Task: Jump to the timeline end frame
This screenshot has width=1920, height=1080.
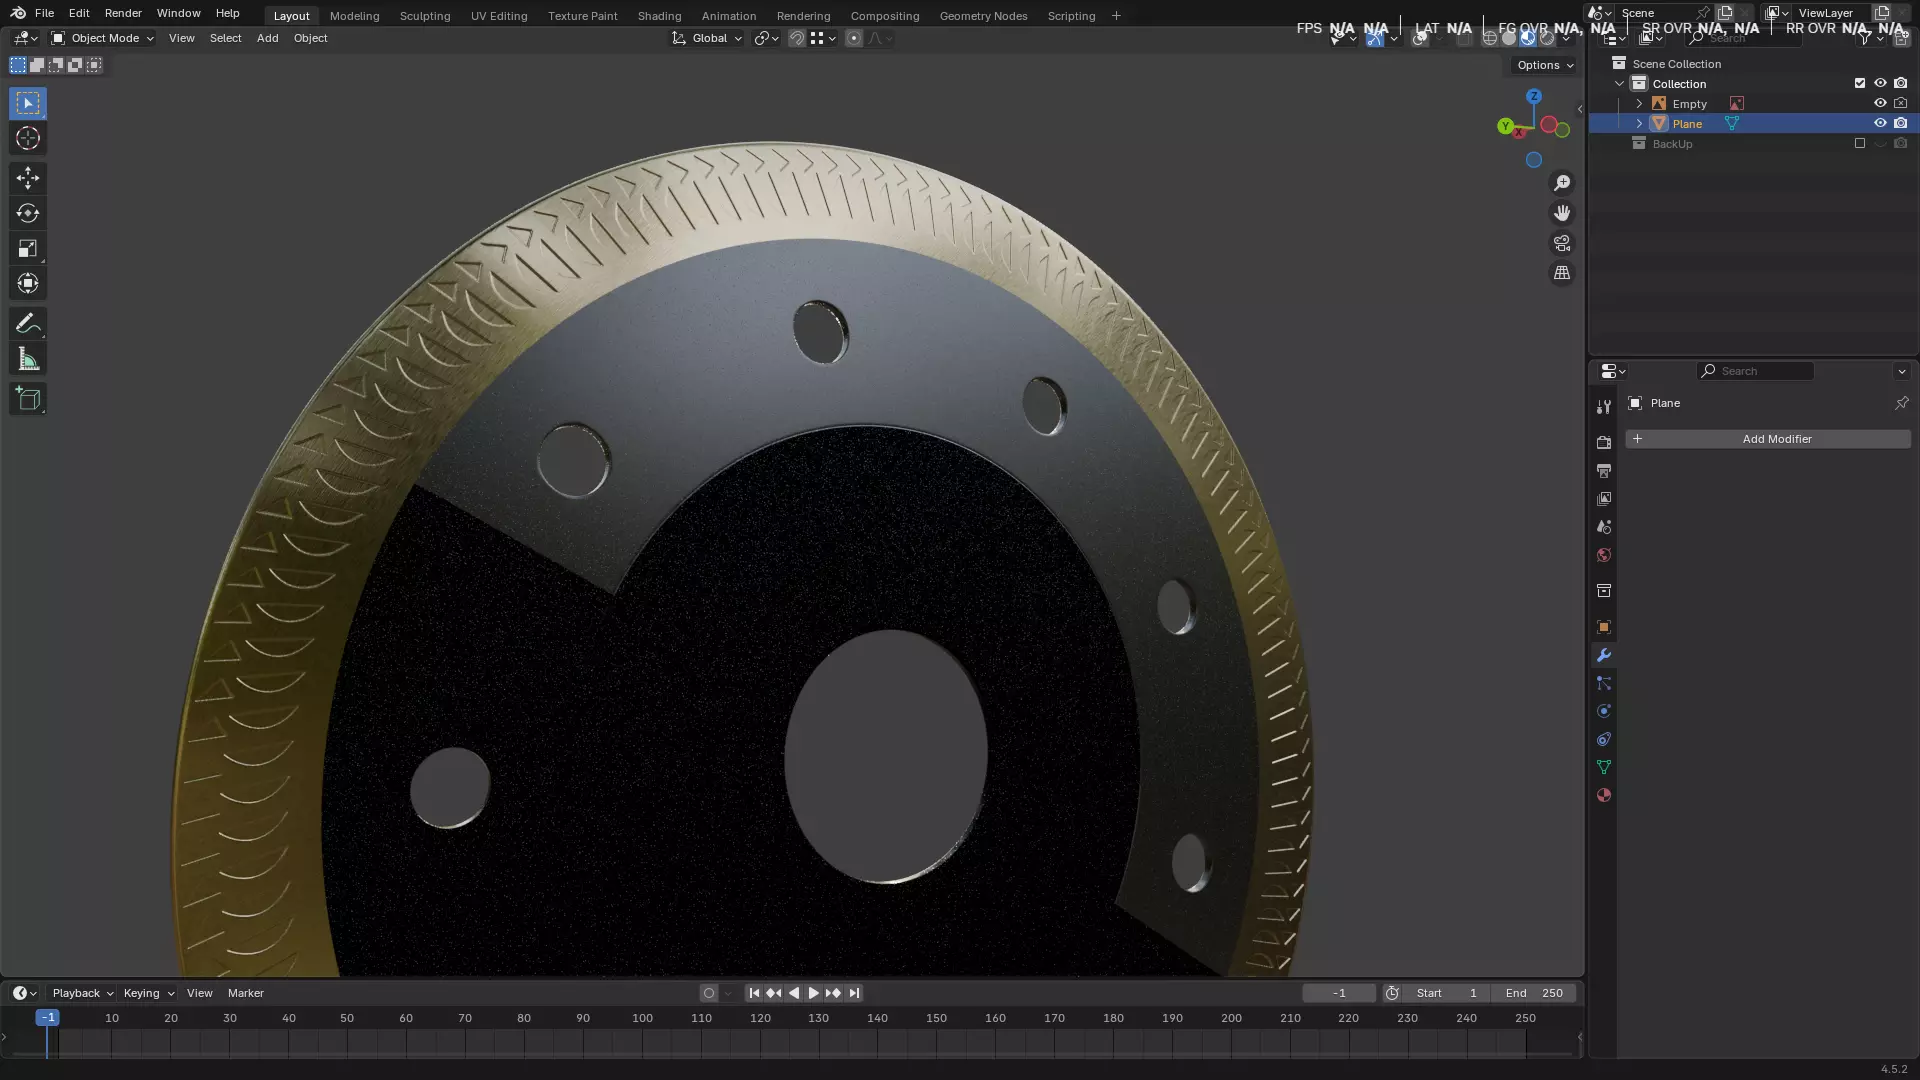Action: coord(854,993)
